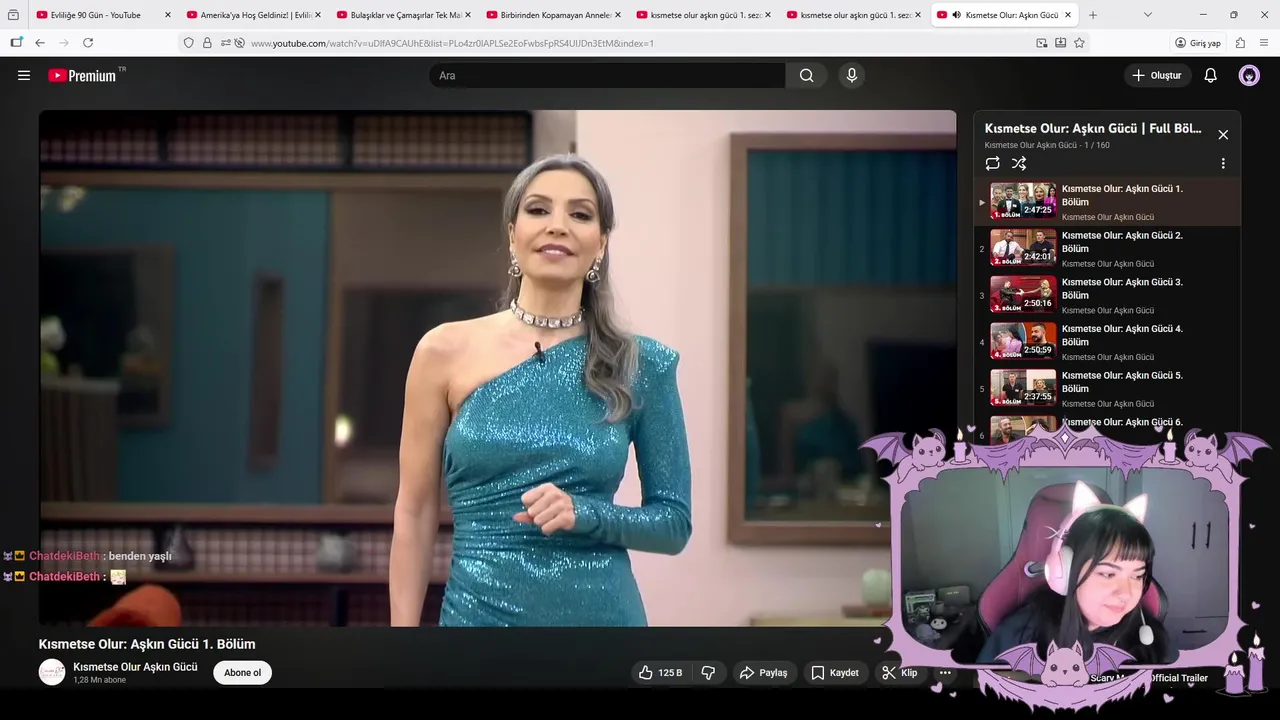Show tracking protection shield info
The height and width of the screenshot is (720, 1280).
click(x=189, y=43)
